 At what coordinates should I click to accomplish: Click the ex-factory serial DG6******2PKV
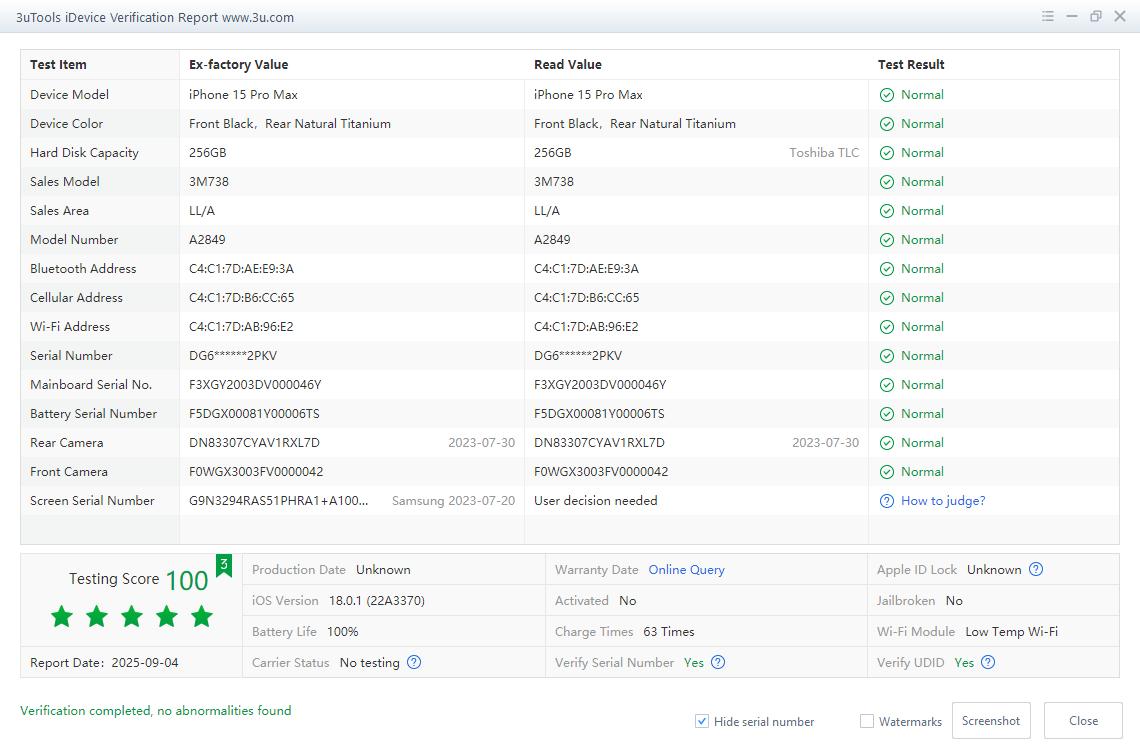coord(233,355)
